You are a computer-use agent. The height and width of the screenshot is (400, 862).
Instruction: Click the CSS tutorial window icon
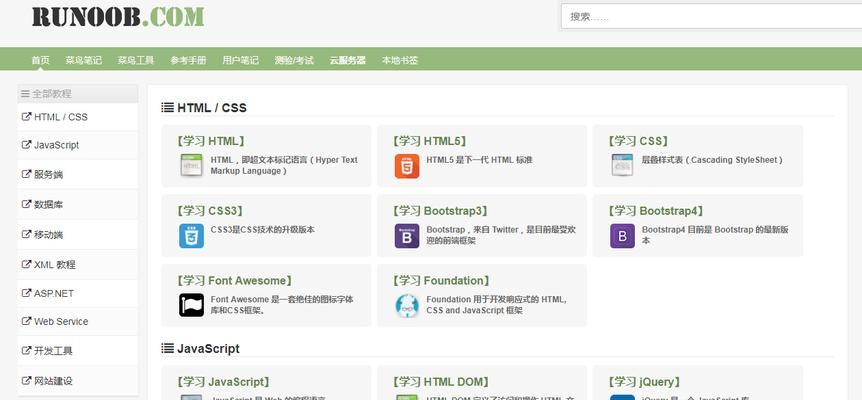coord(622,165)
